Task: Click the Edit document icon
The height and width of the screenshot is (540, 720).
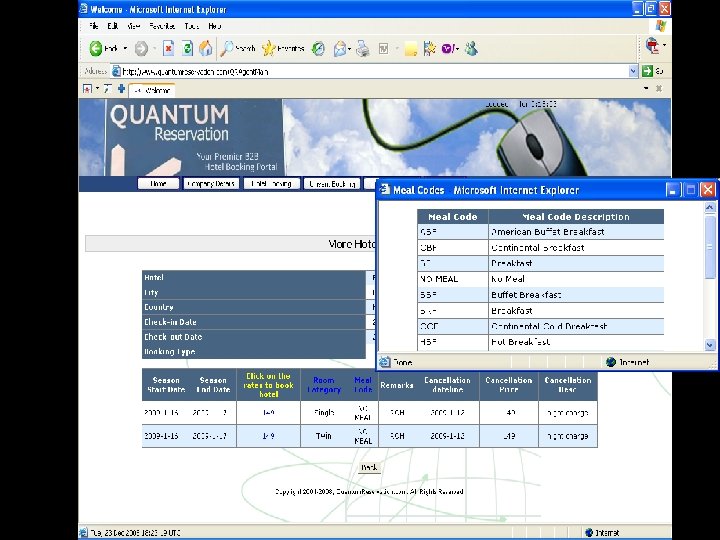Action: pyautogui.click(x=383, y=48)
